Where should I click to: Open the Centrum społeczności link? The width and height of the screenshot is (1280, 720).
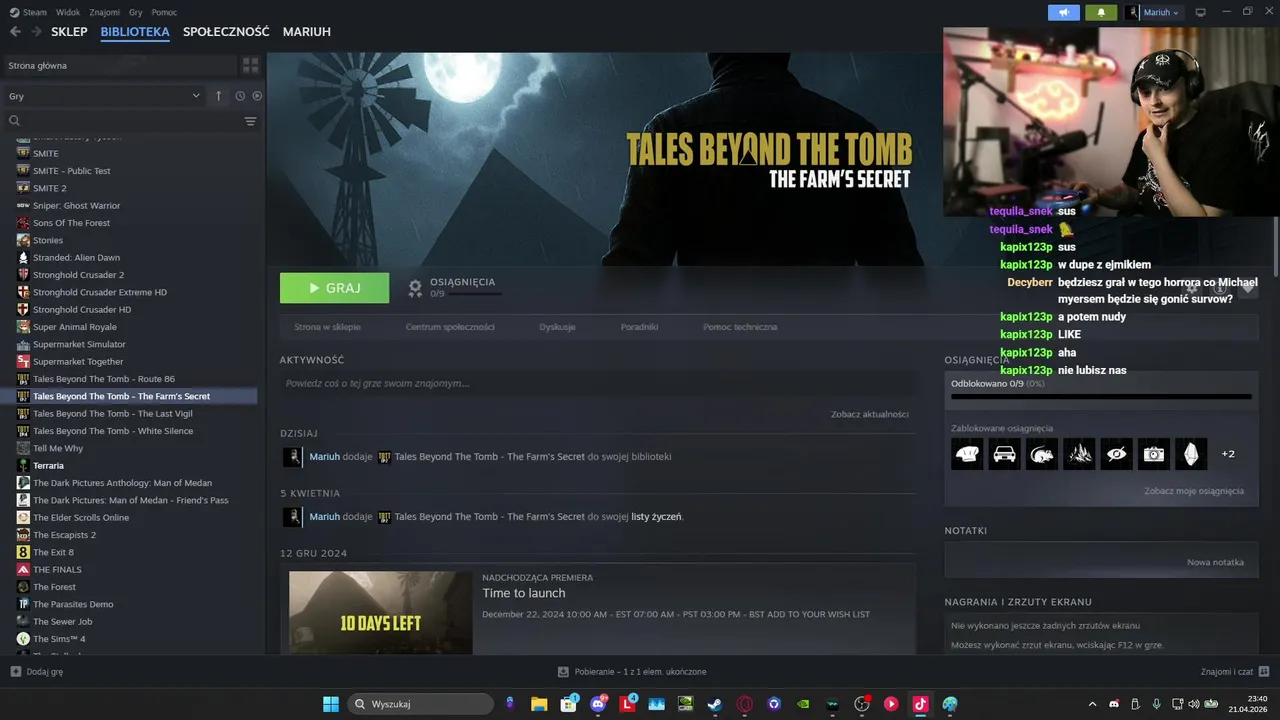[x=450, y=327]
